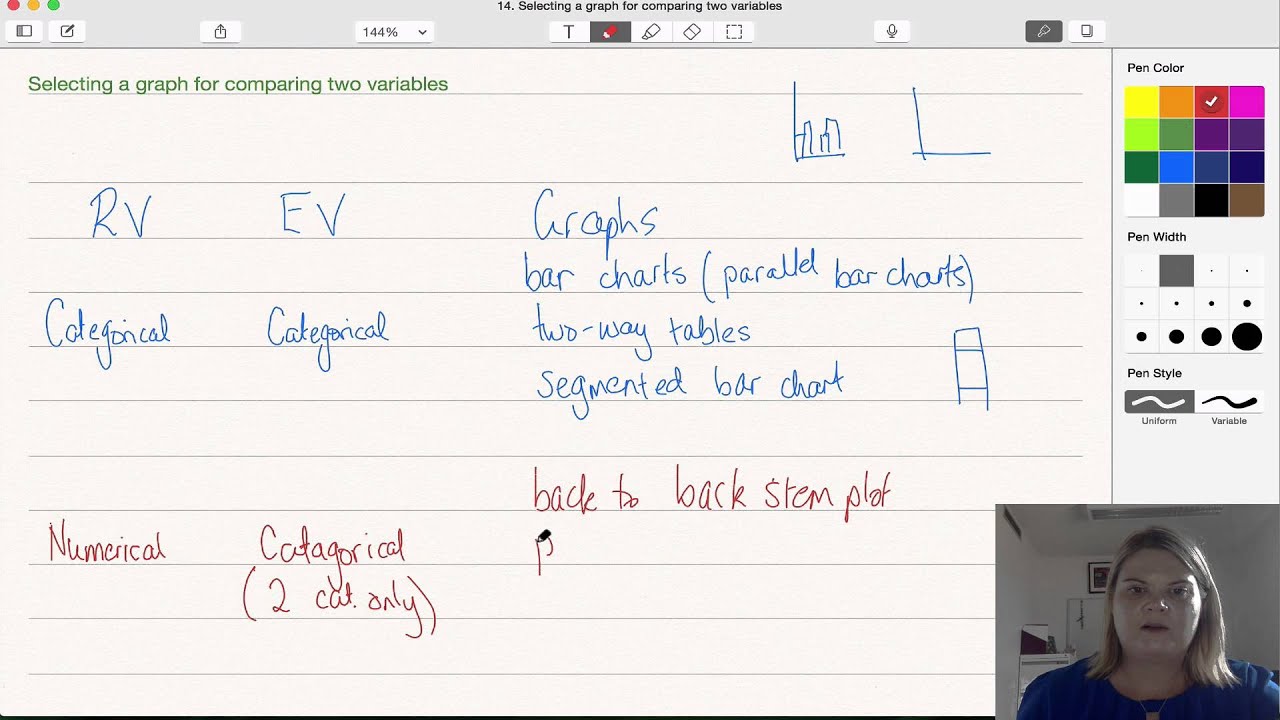Pick the magenta pen color
The height and width of the screenshot is (720, 1280).
(1246, 102)
